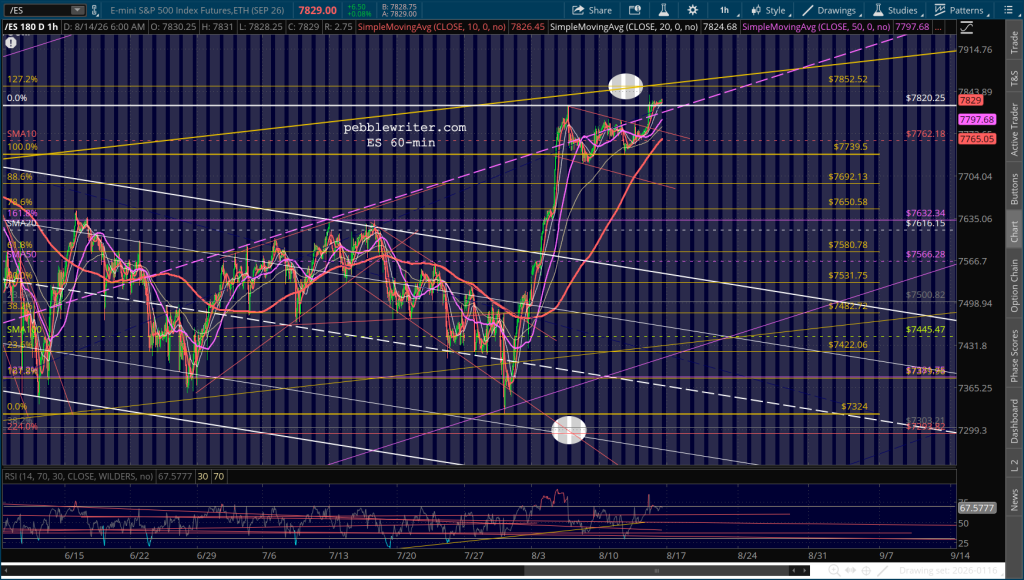Expand the ellipsis for more study values

point(938,27)
